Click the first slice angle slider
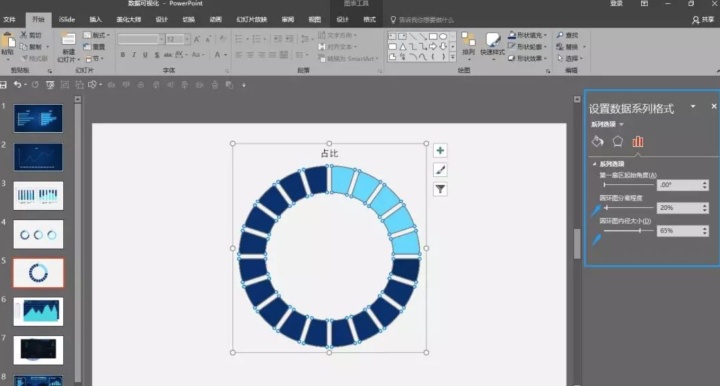This screenshot has height=386, width=720. pyautogui.click(x=629, y=185)
